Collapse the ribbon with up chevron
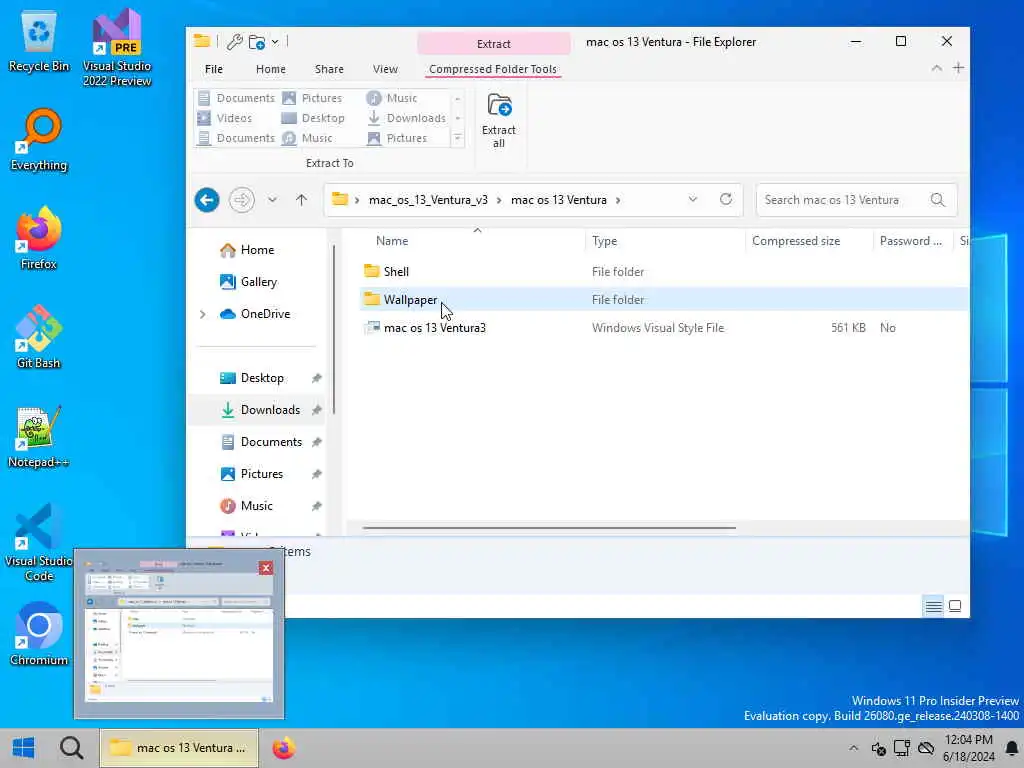Screen dimensions: 1024x768 (936, 68)
